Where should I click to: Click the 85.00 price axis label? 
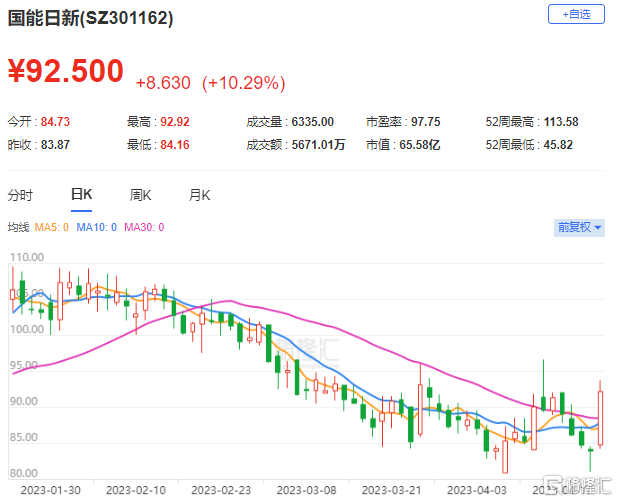coord(24,437)
